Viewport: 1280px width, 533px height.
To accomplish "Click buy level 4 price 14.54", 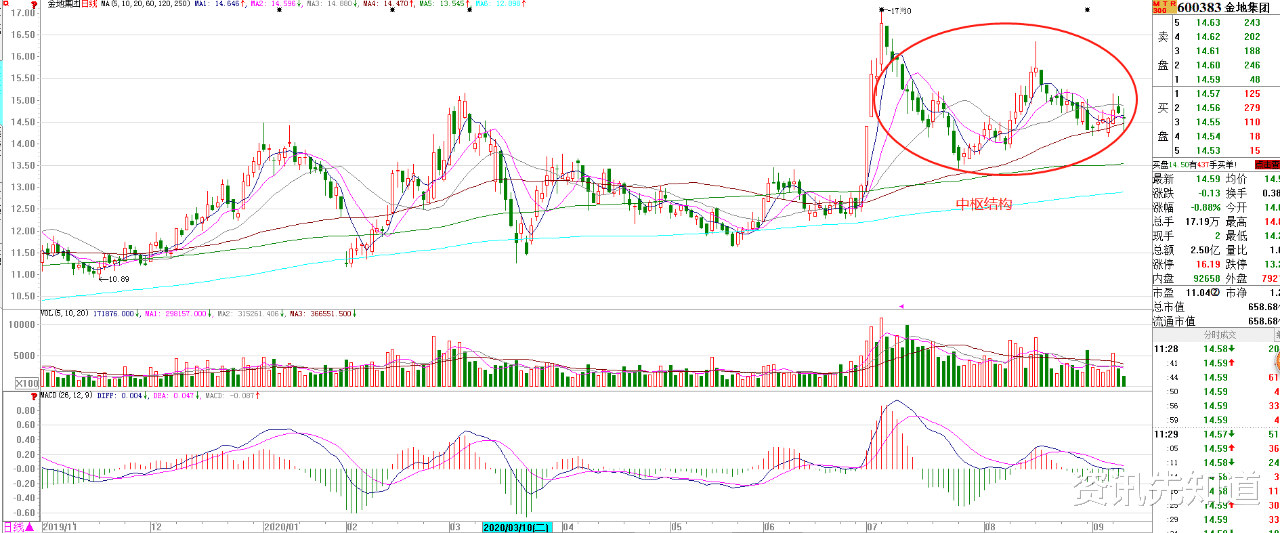I will pyautogui.click(x=1206, y=136).
